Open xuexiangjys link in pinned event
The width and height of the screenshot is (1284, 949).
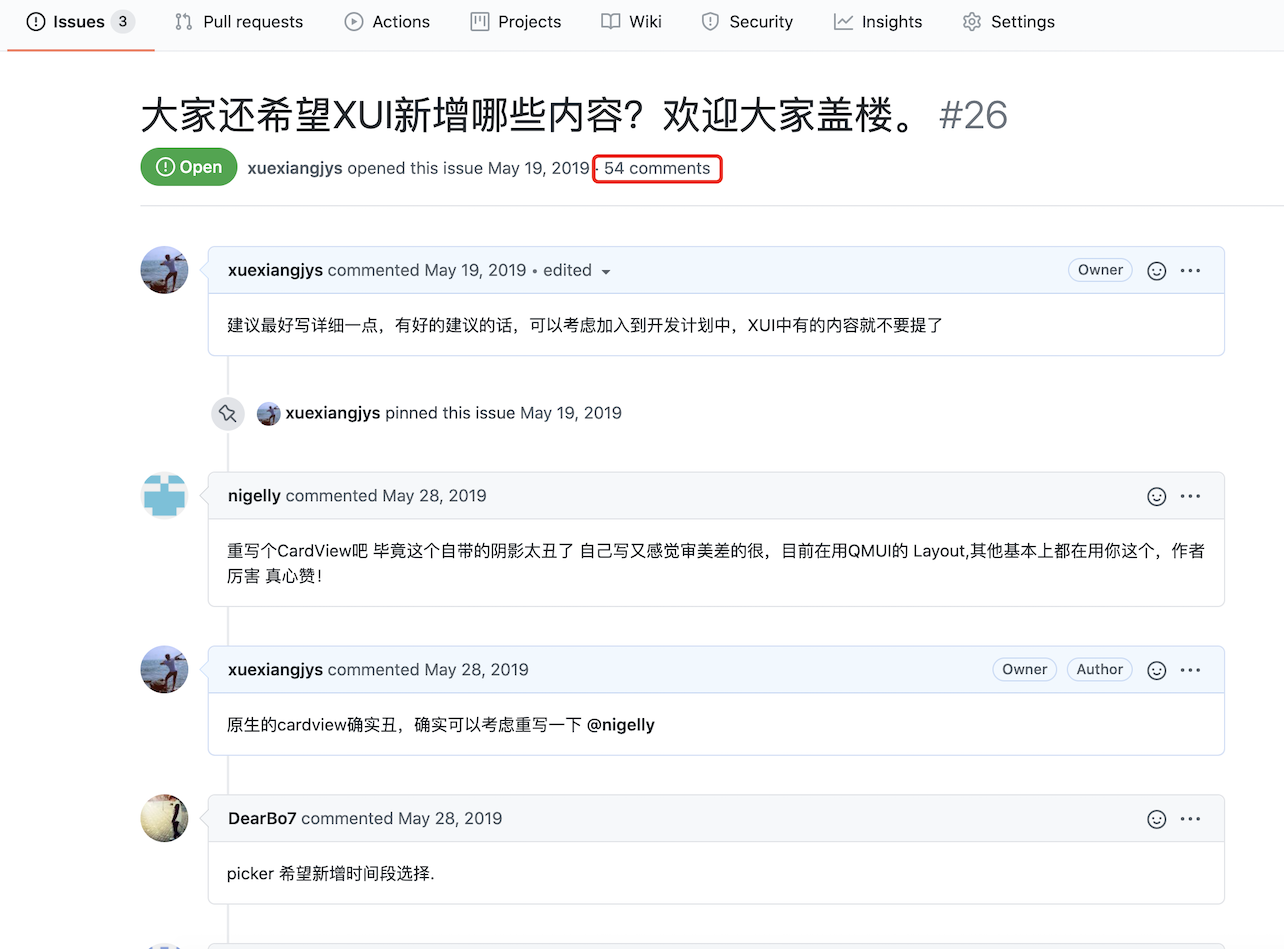(333, 413)
